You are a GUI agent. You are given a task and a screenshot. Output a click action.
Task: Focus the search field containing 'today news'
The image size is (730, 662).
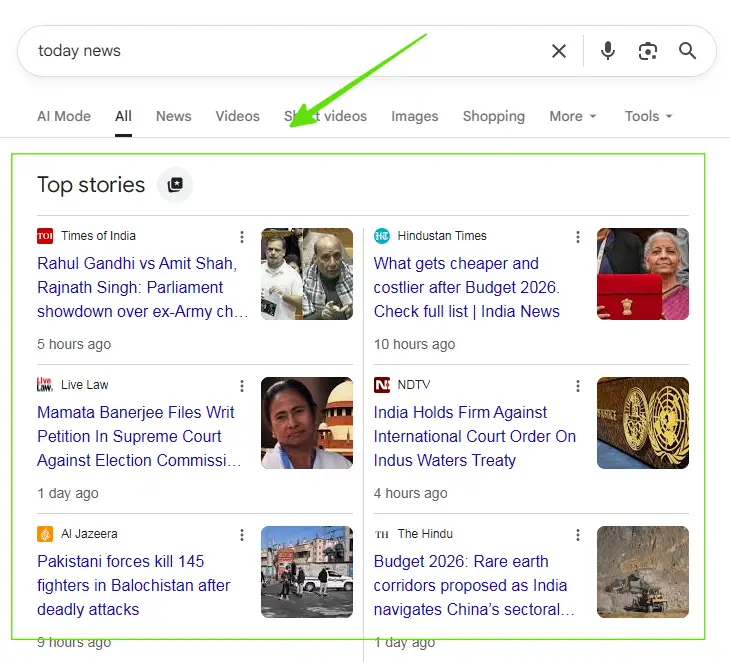[280, 51]
